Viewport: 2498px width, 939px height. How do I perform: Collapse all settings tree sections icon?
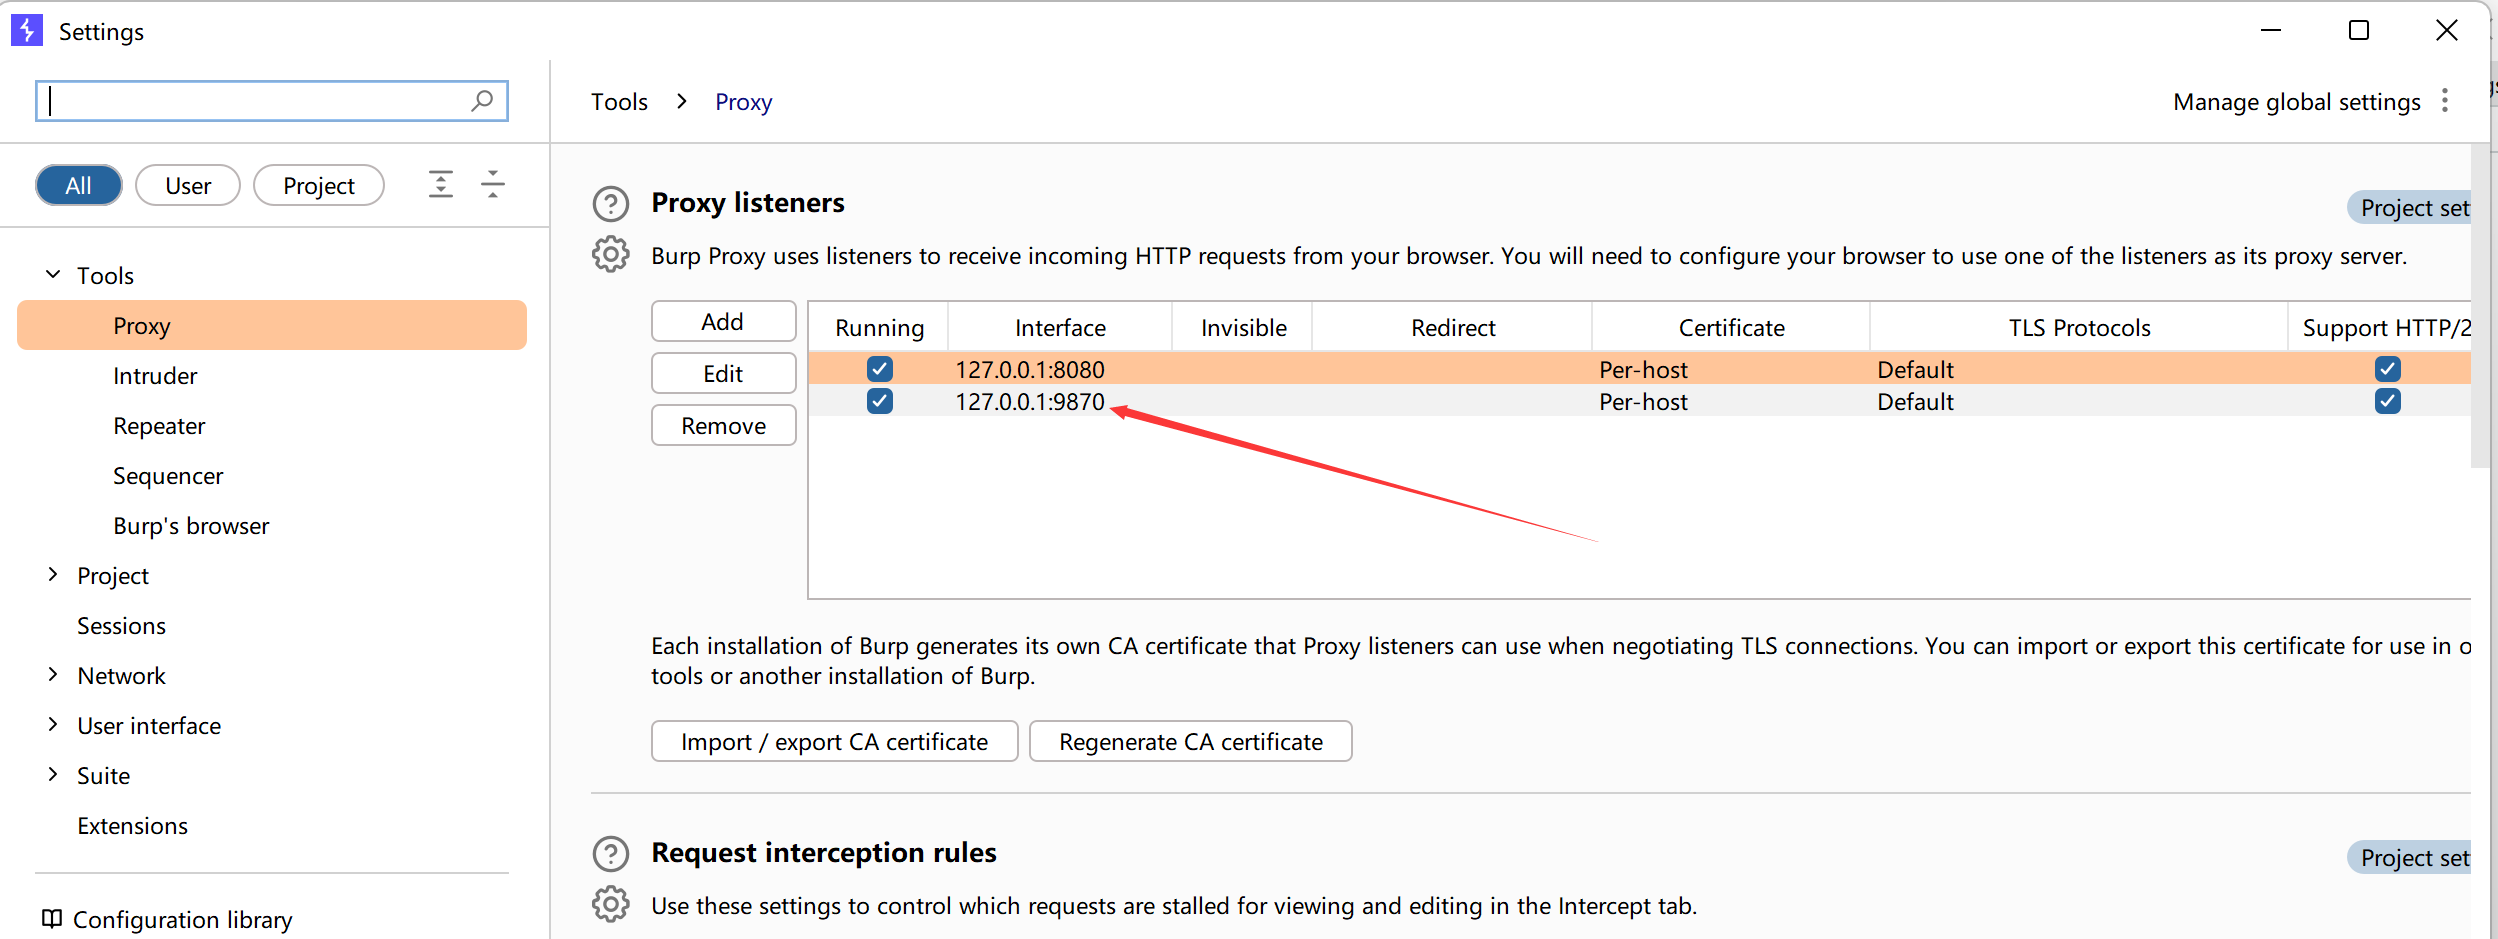[x=493, y=185]
